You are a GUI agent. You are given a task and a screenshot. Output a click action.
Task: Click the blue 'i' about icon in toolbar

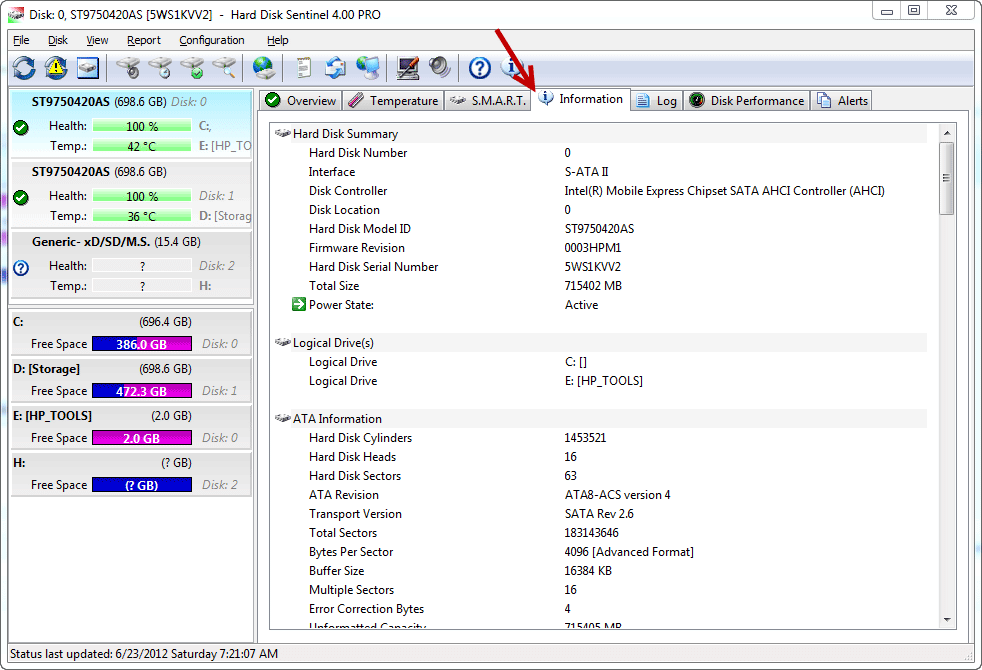point(510,66)
